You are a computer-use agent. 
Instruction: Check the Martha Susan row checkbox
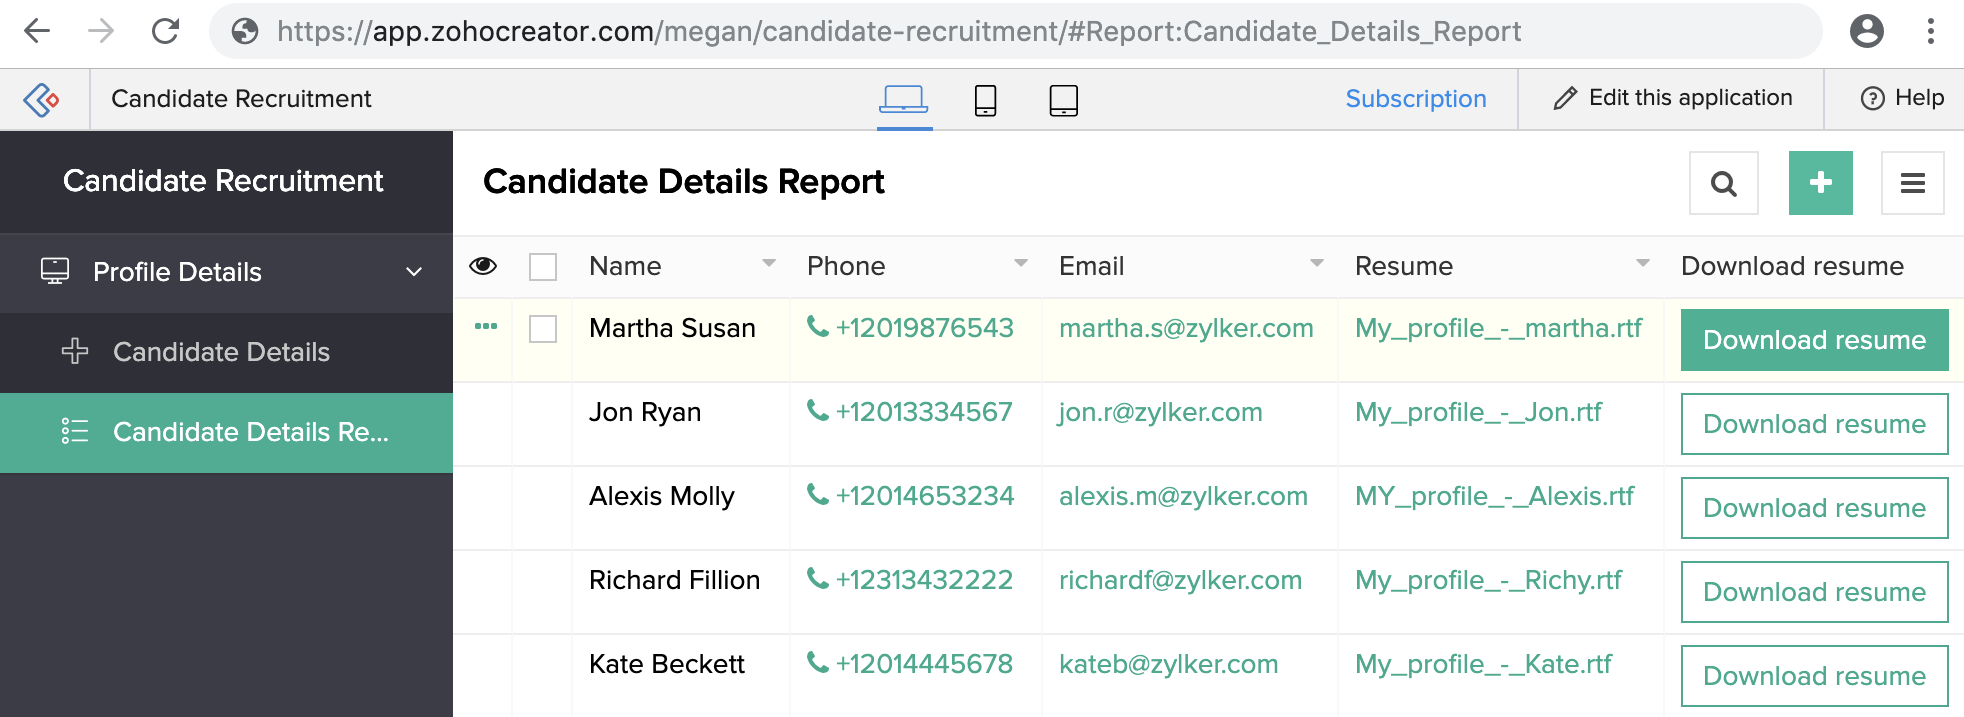pyautogui.click(x=543, y=329)
